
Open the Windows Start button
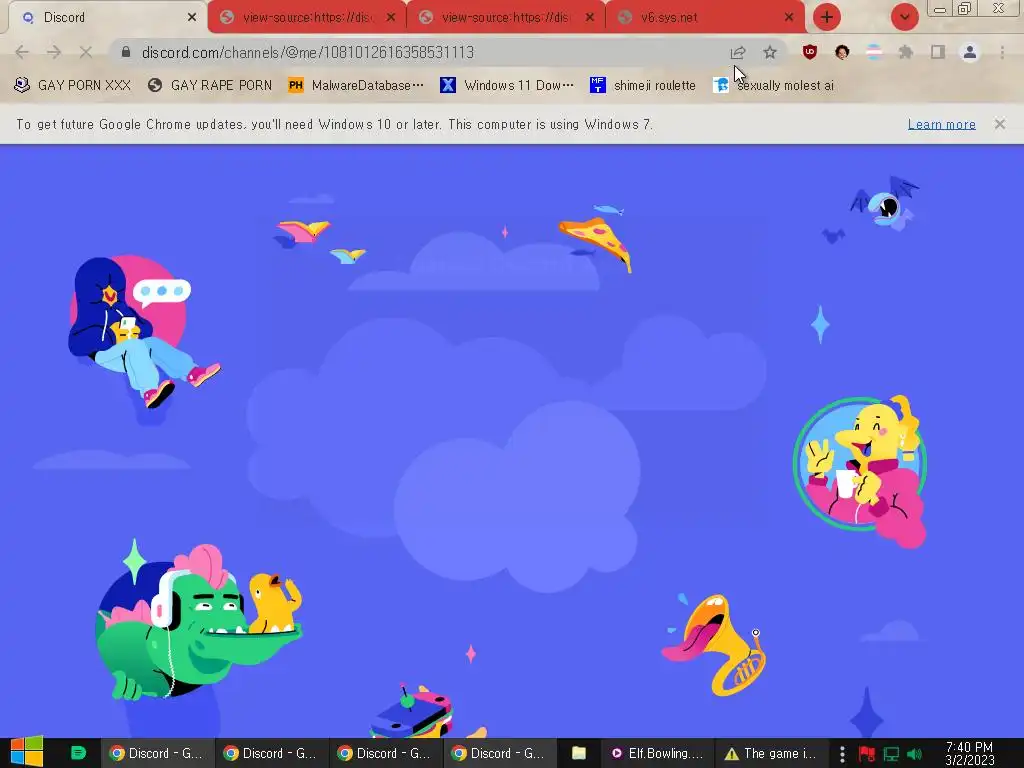coord(27,752)
